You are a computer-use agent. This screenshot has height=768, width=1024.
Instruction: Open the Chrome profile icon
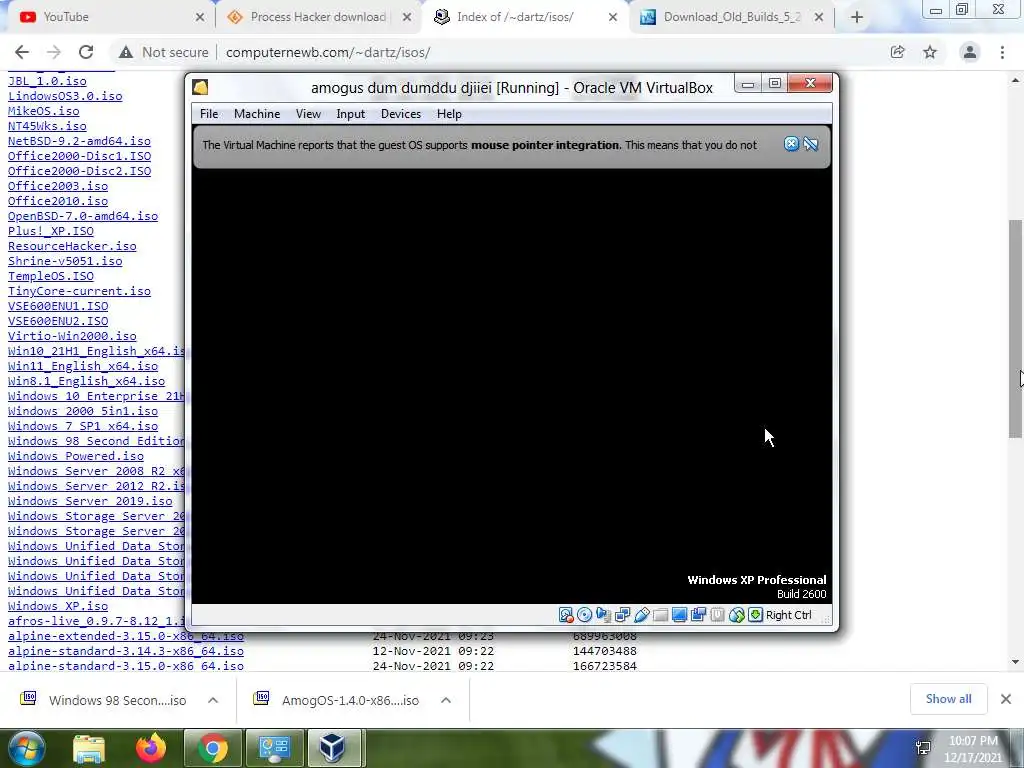click(970, 52)
